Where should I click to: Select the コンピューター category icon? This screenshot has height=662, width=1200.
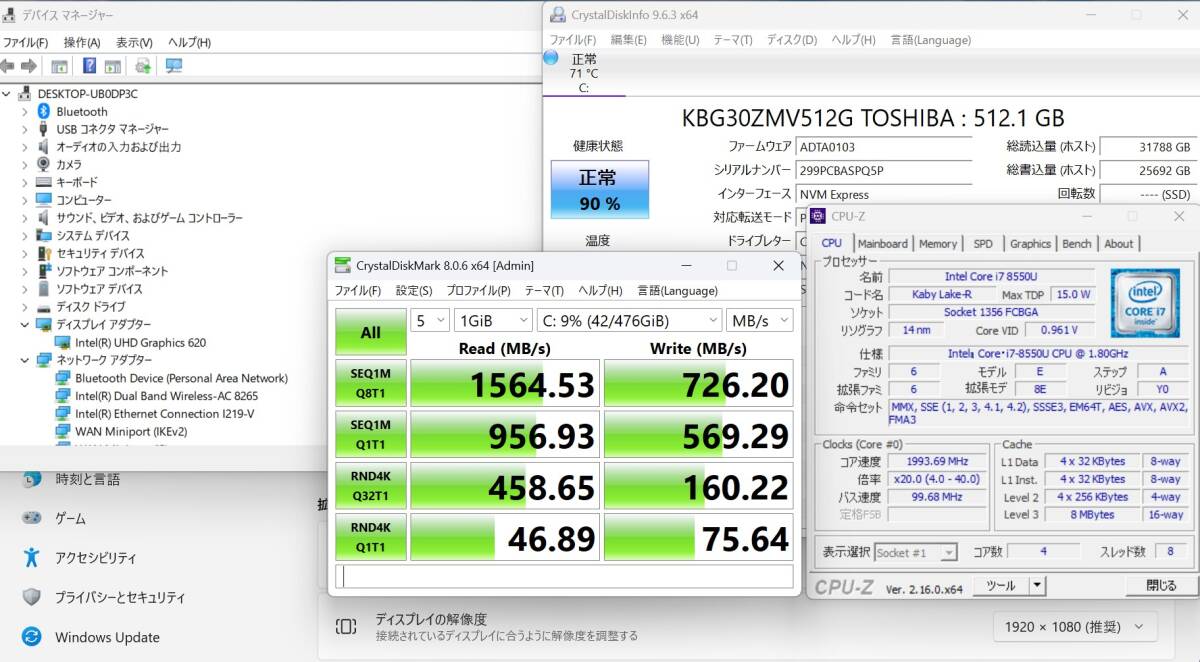(44, 200)
